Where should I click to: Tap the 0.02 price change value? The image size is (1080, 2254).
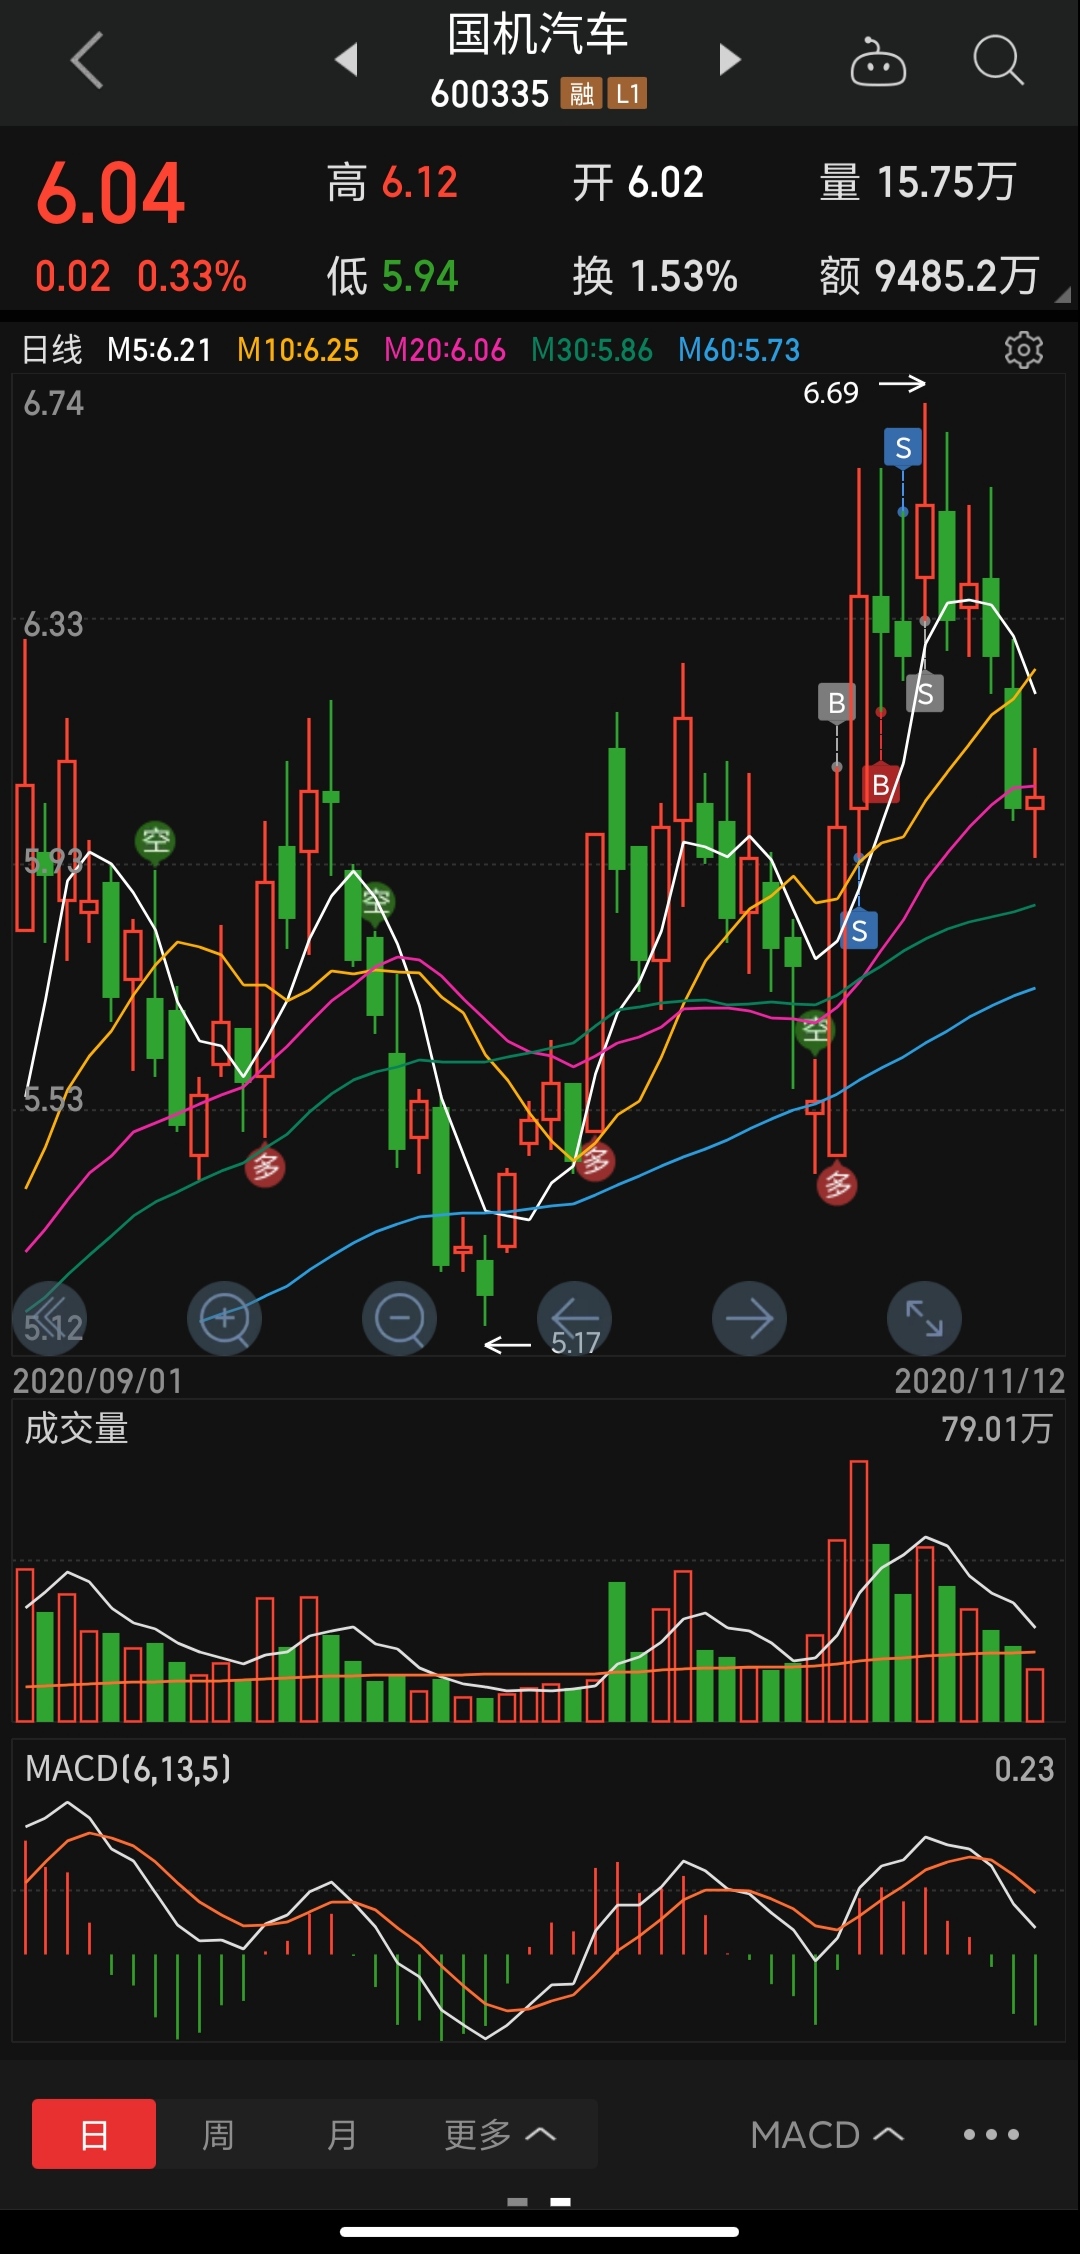click(72, 276)
